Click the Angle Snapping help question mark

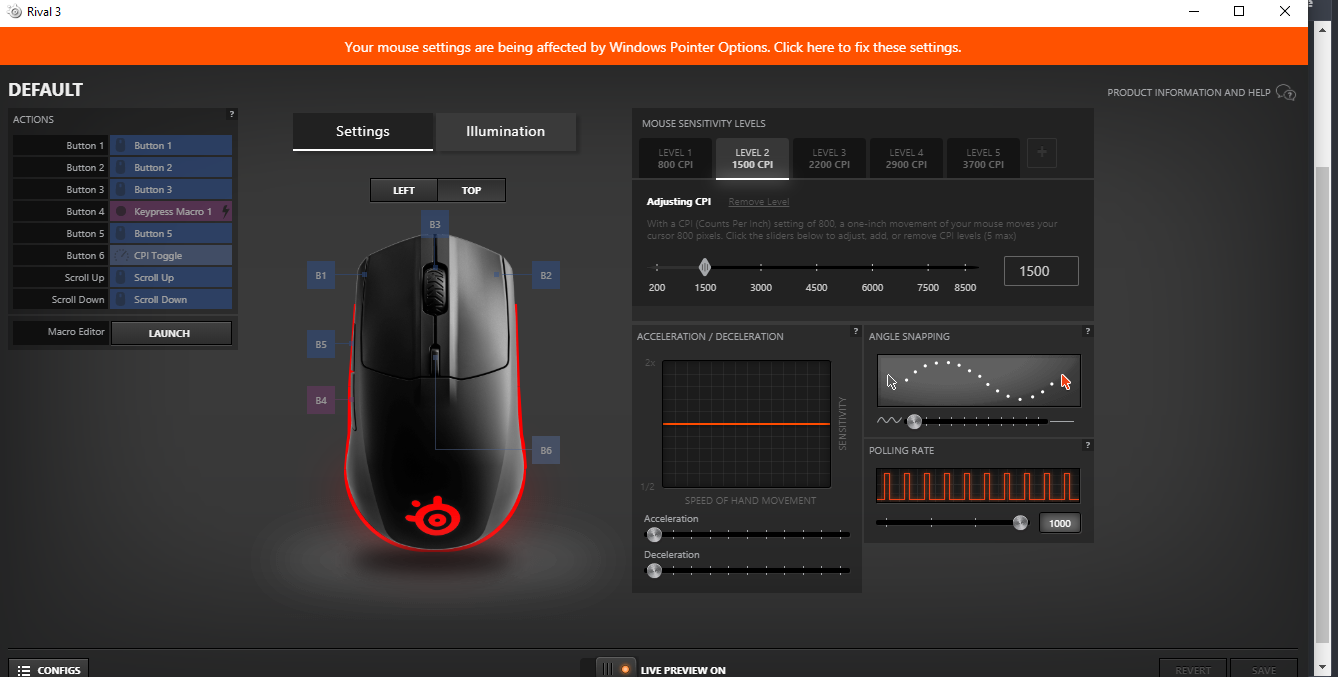(x=1088, y=331)
